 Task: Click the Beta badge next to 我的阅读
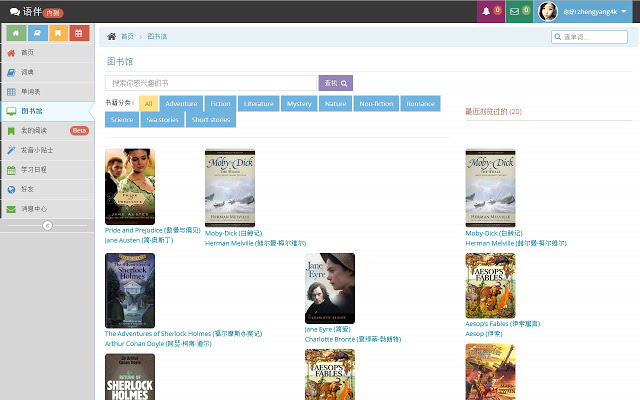[79, 131]
